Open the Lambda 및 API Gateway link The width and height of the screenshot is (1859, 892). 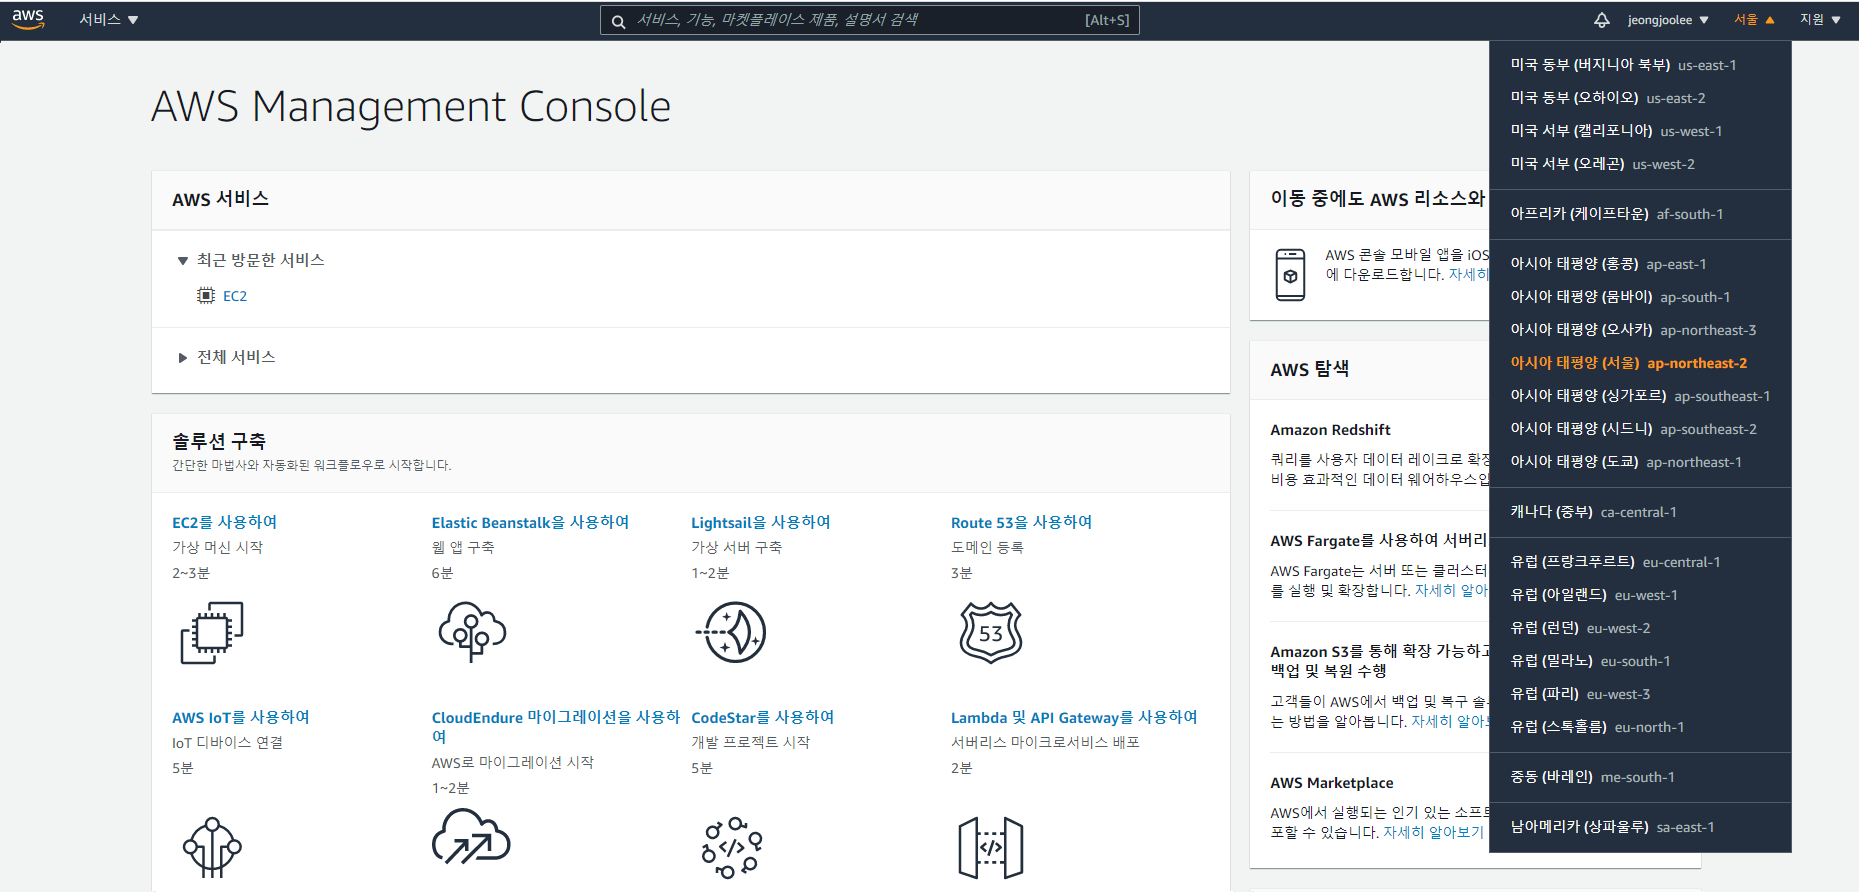(1074, 717)
